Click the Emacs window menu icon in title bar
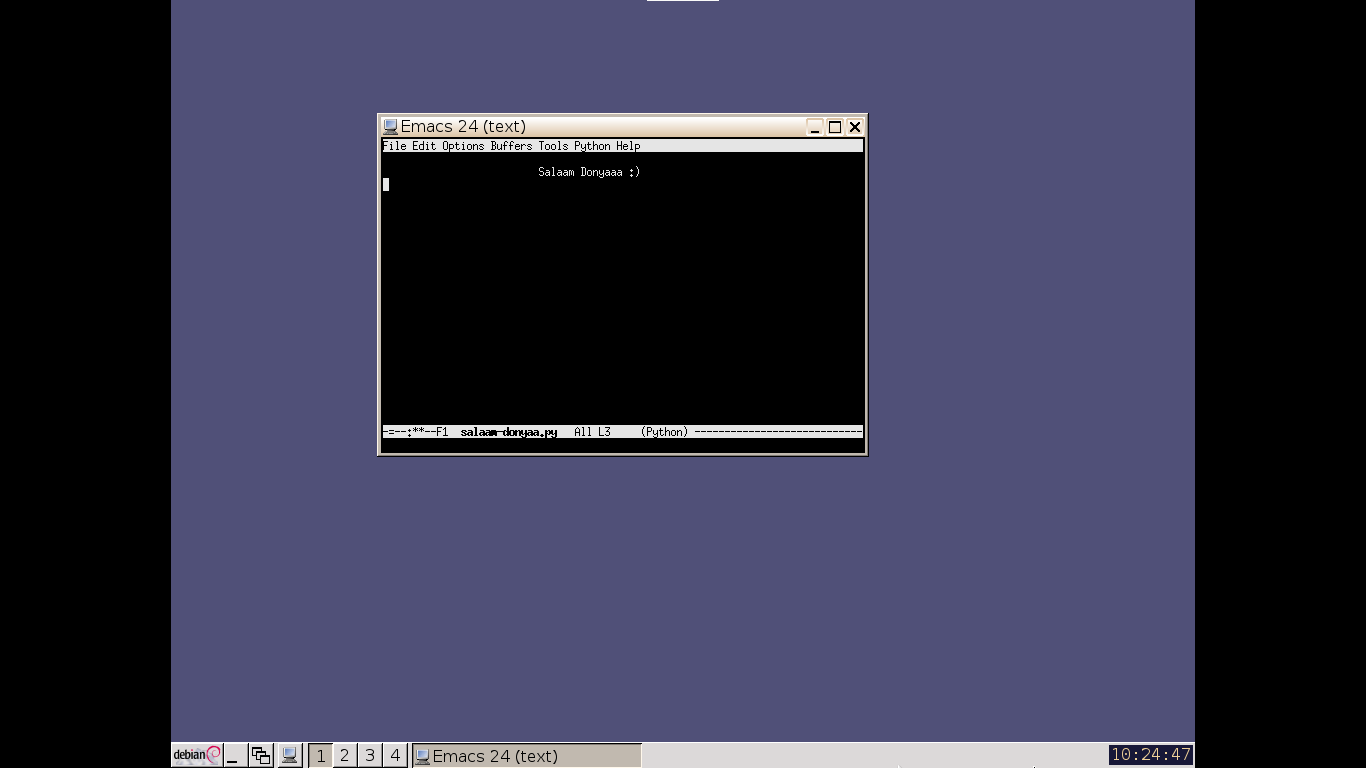Viewport: 1366px width, 768px height. point(390,127)
